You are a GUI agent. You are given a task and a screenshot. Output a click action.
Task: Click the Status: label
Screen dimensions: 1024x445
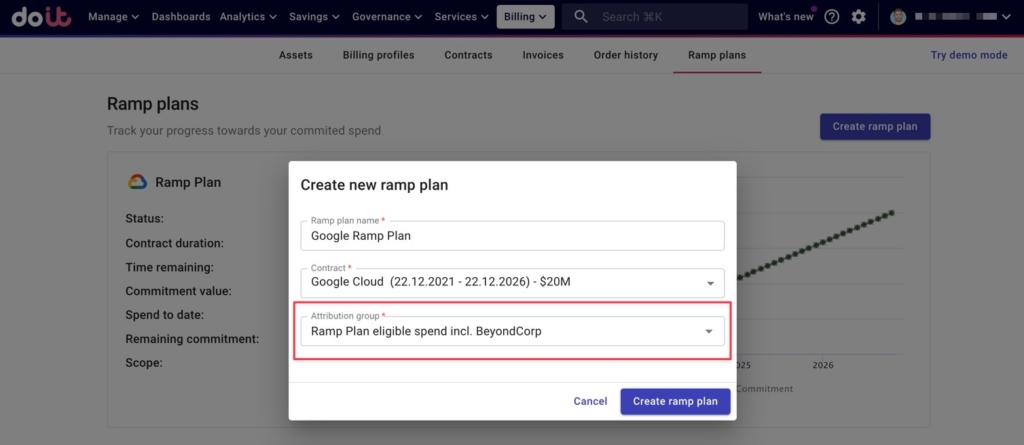[144, 218]
